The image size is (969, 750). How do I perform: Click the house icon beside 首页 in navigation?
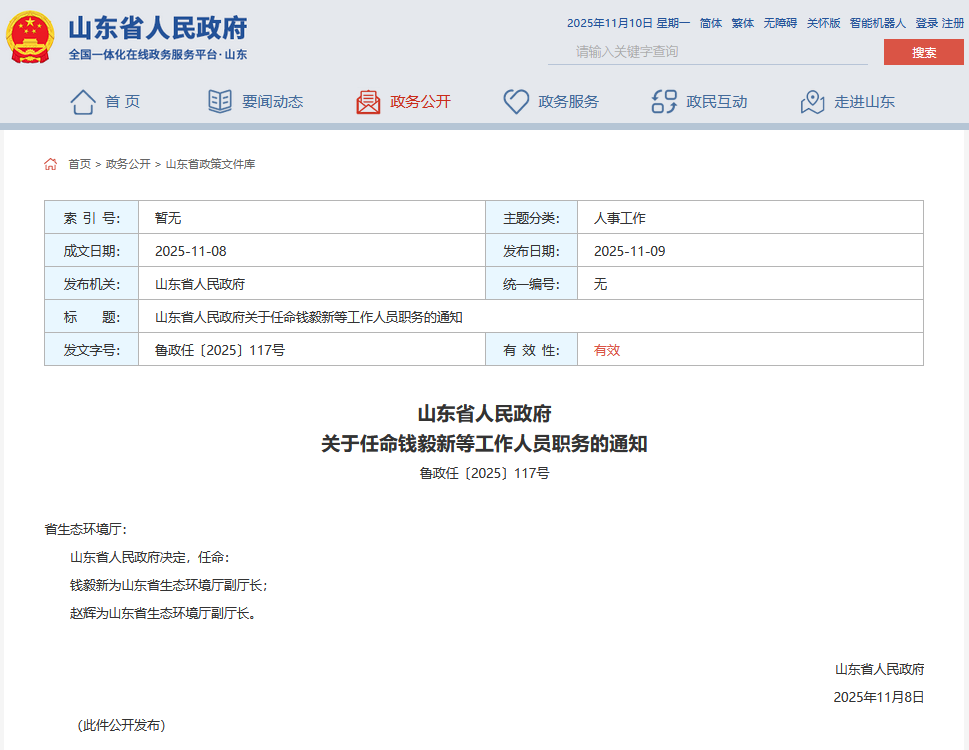click(x=83, y=101)
